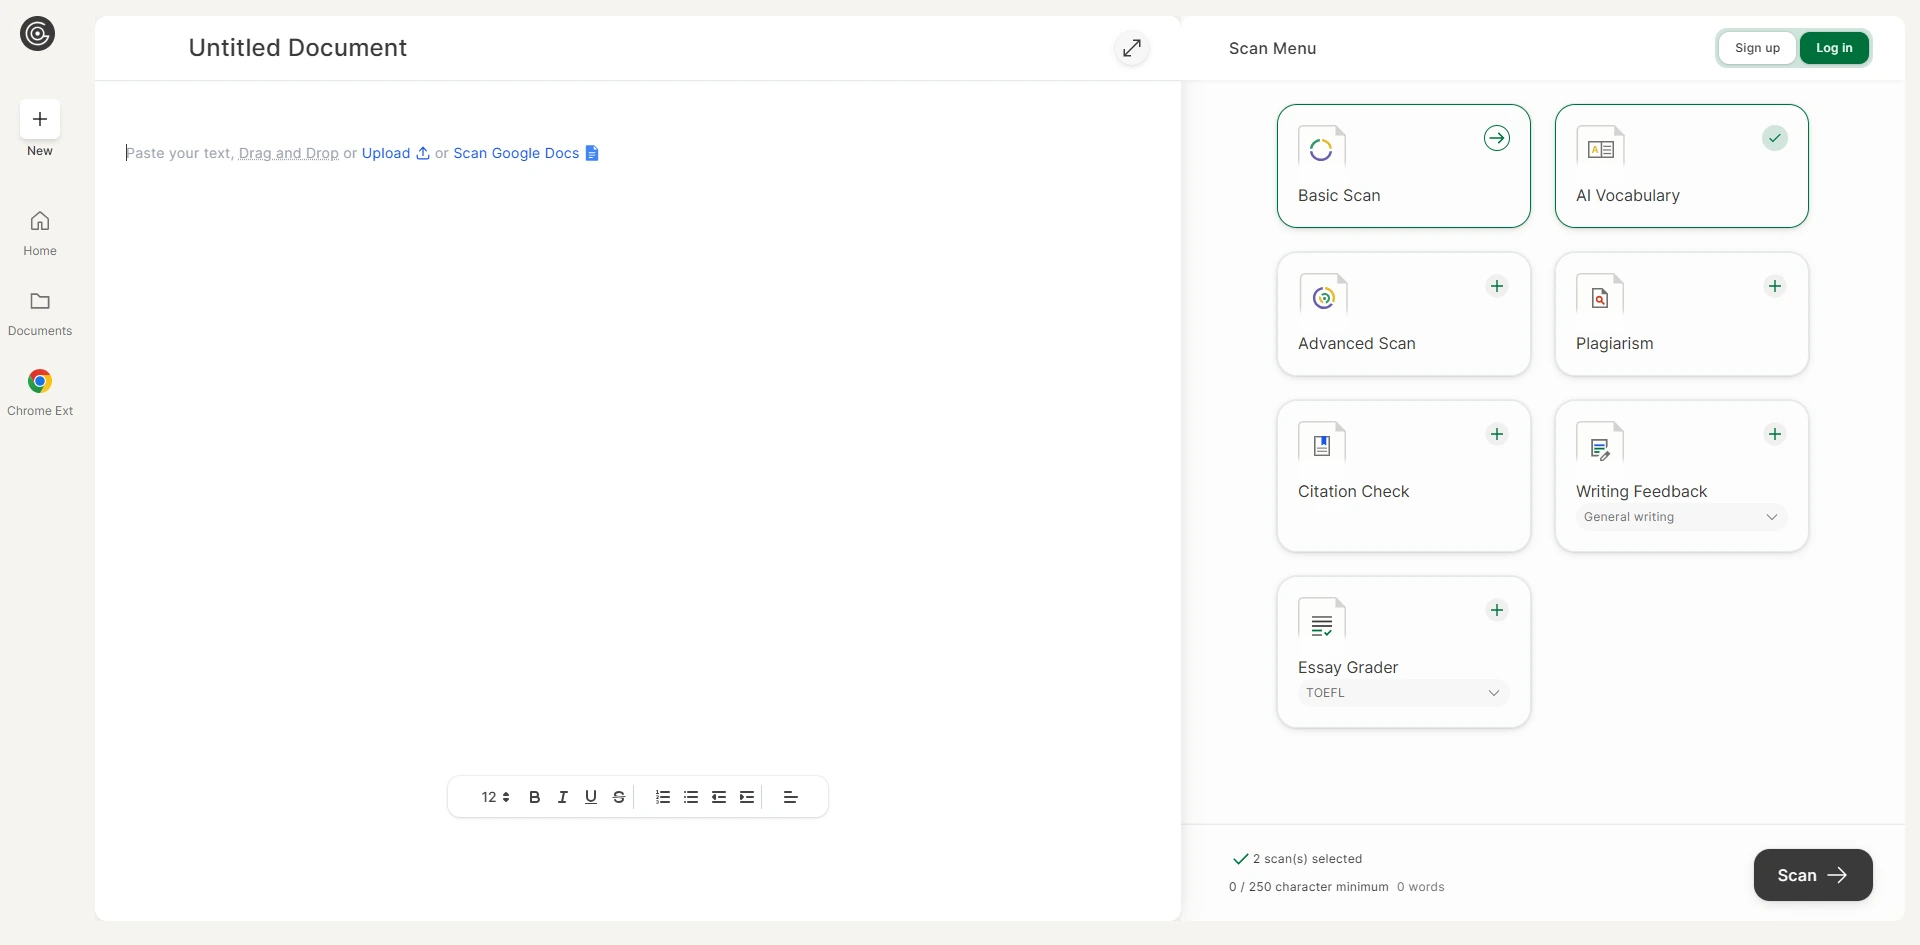The image size is (1920, 945).
Task: Click the Scan Google Docs link
Action: point(516,153)
